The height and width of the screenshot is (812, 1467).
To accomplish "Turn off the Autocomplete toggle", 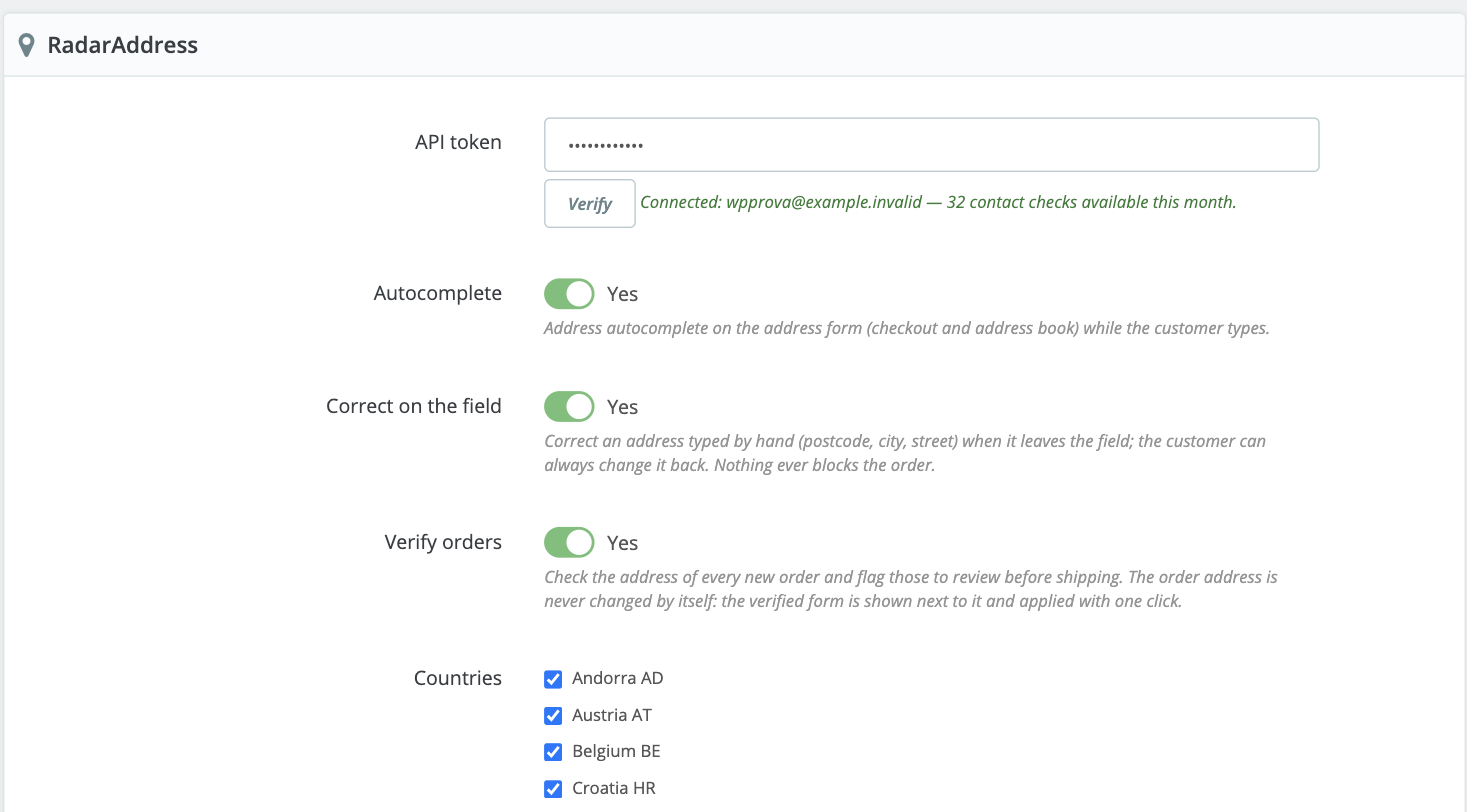I will 569,294.
